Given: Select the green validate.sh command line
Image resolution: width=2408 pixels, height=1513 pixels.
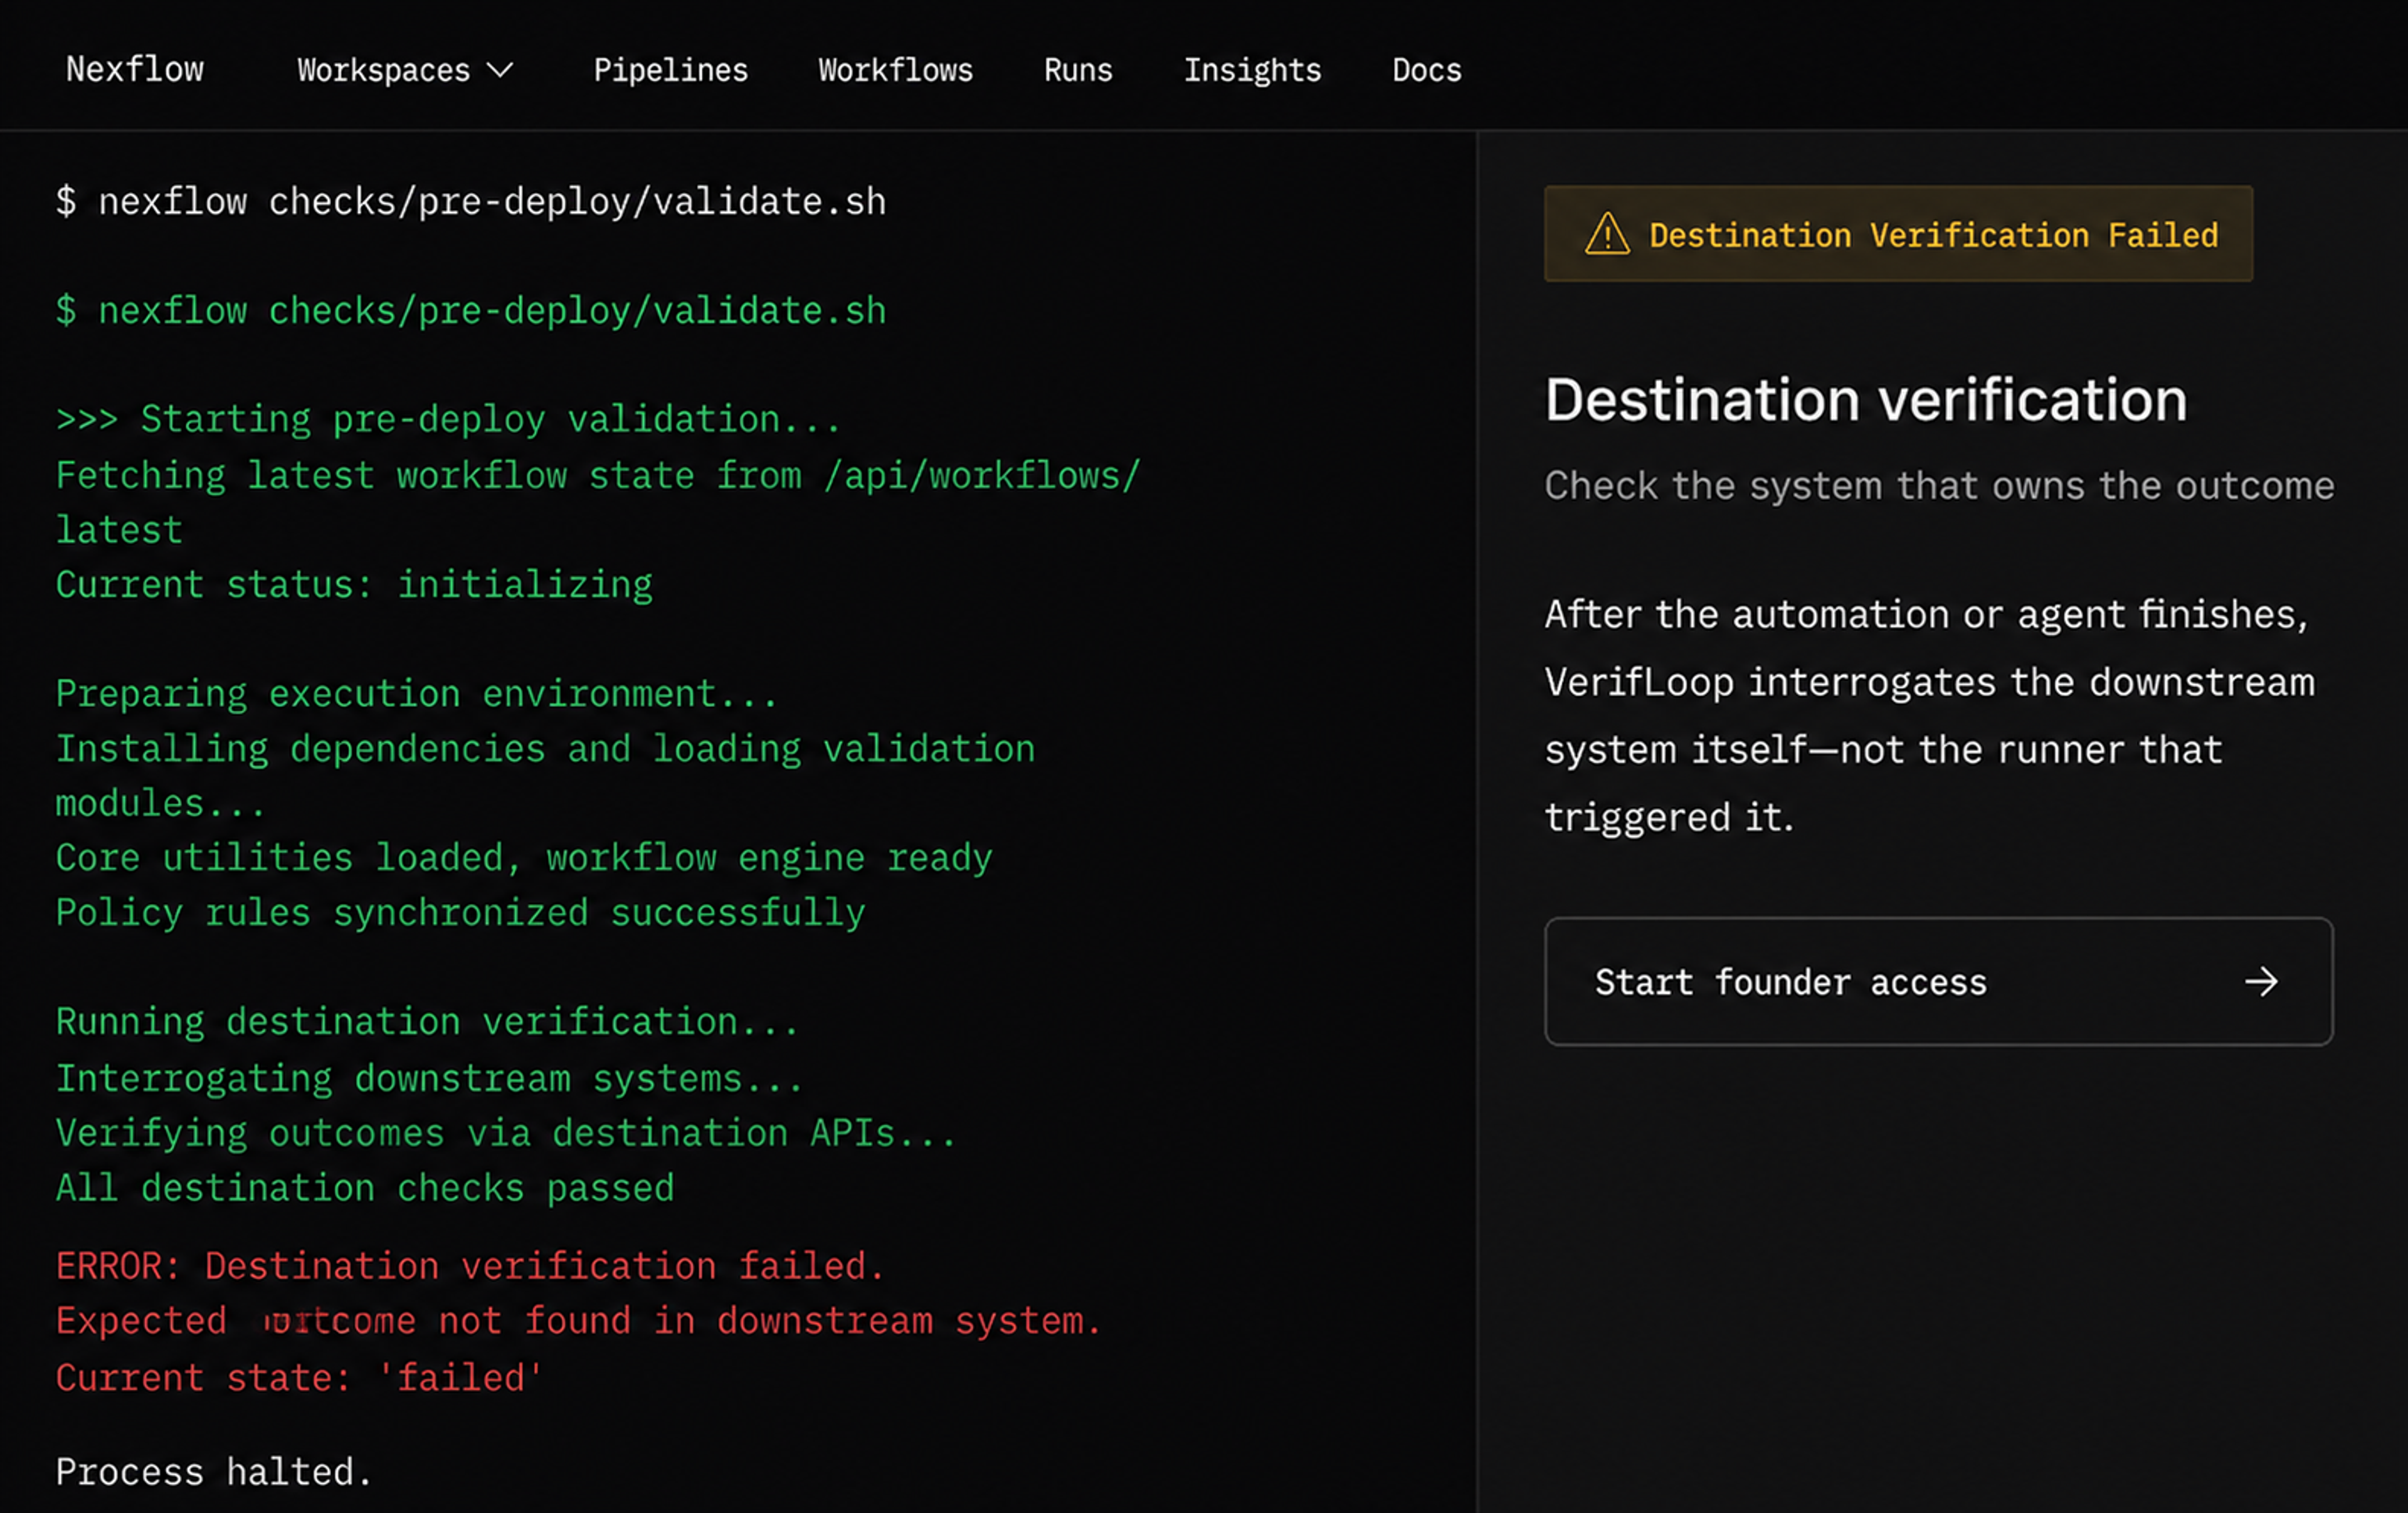Looking at the screenshot, I should tap(471, 311).
